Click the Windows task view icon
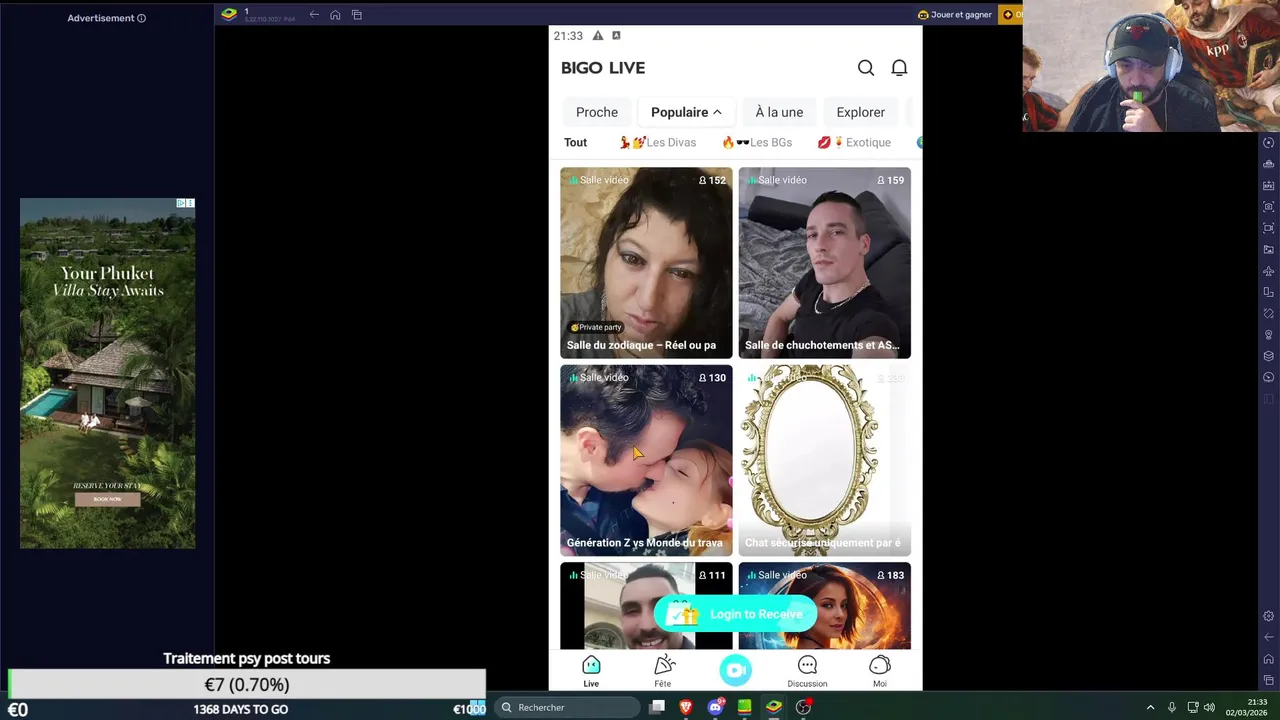 click(x=657, y=707)
